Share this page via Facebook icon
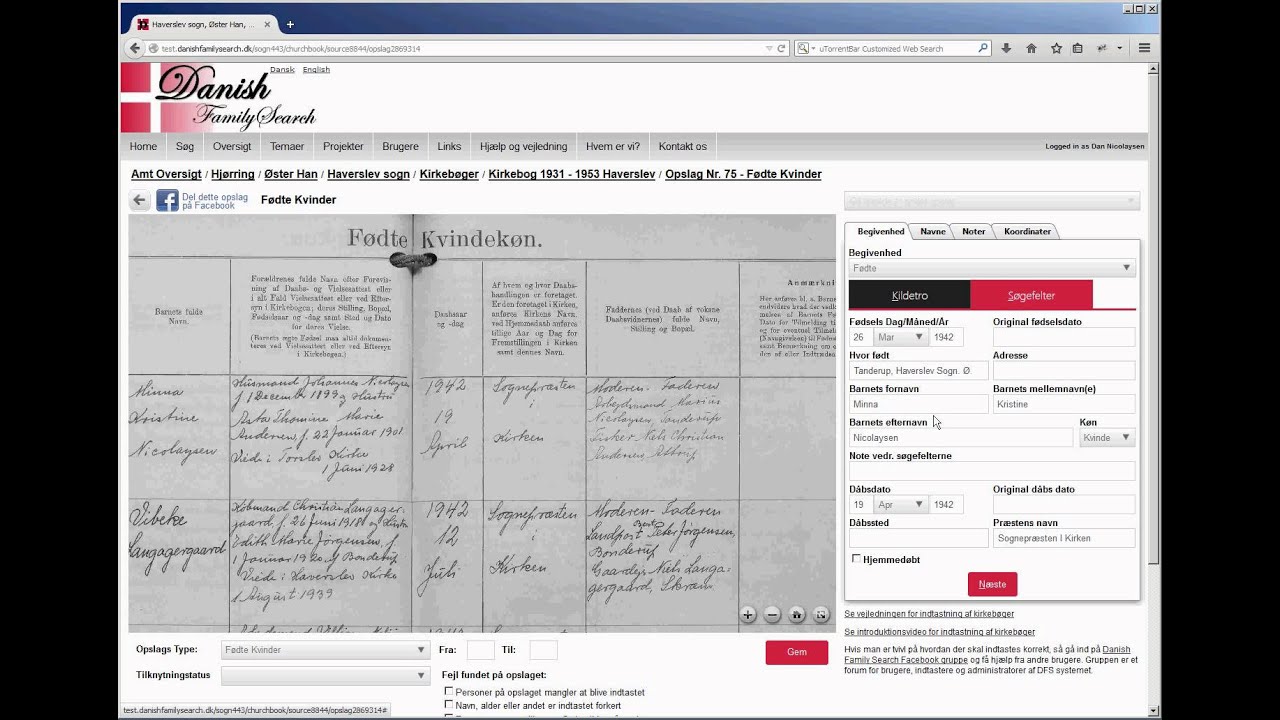This screenshot has height=720, width=1280. [167, 200]
